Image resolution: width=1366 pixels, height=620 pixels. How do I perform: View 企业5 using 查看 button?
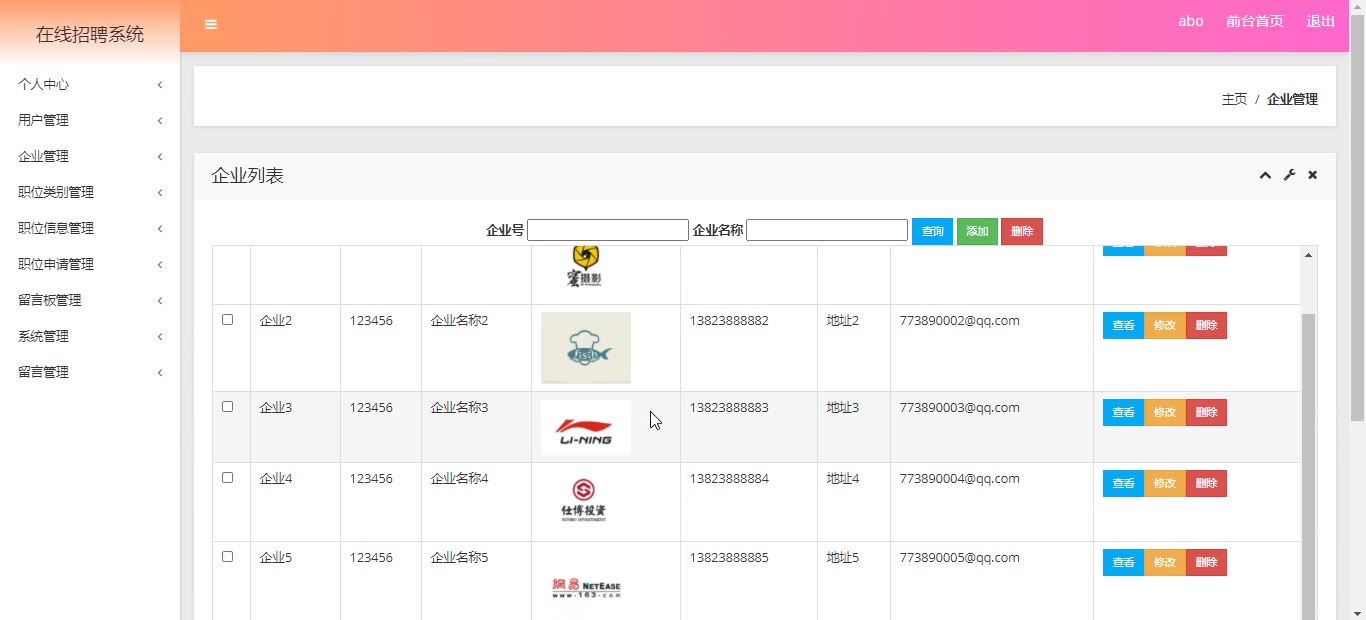pyautogui.click(x=1123, y=563)
